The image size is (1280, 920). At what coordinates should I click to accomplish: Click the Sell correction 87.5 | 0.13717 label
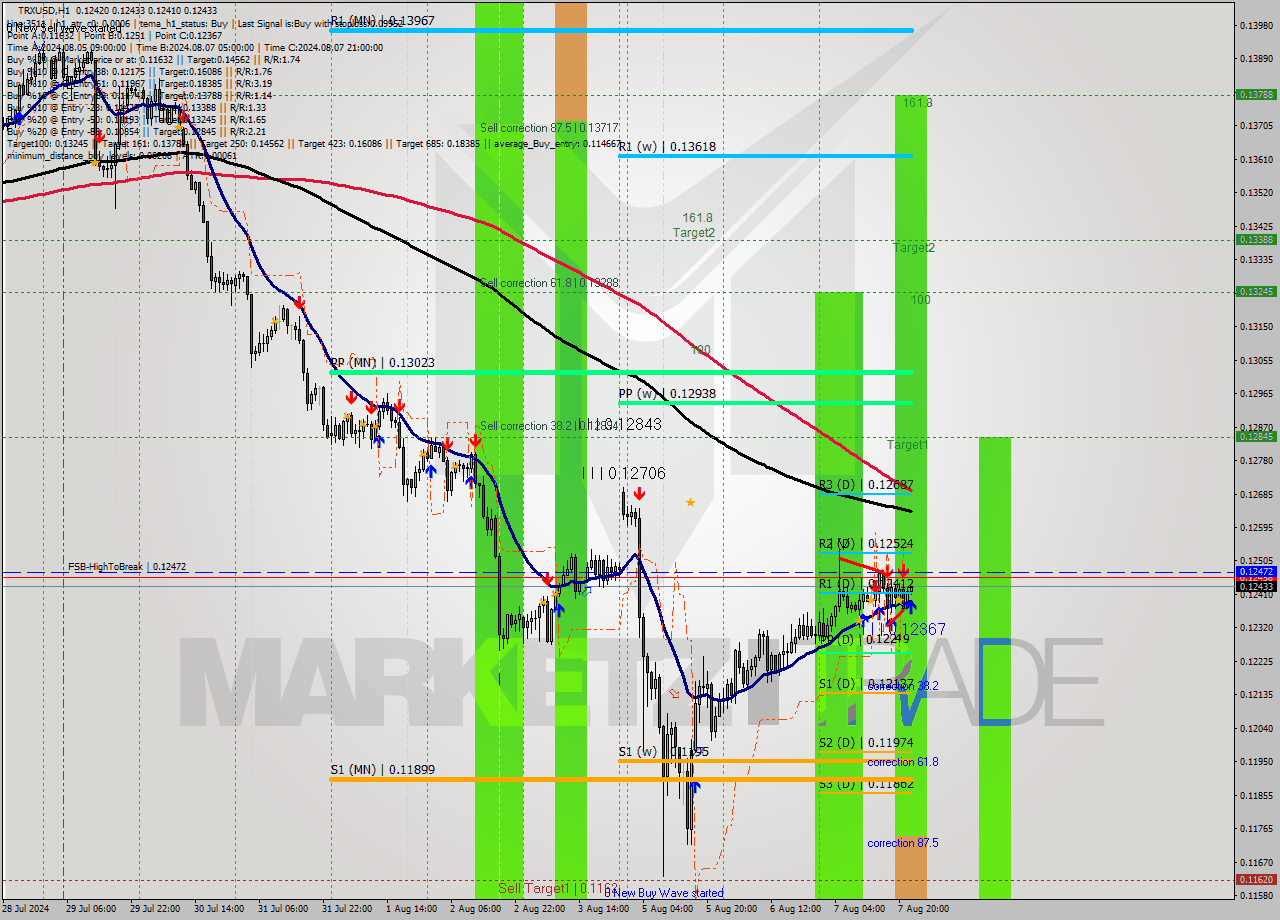tap(549, 128)
